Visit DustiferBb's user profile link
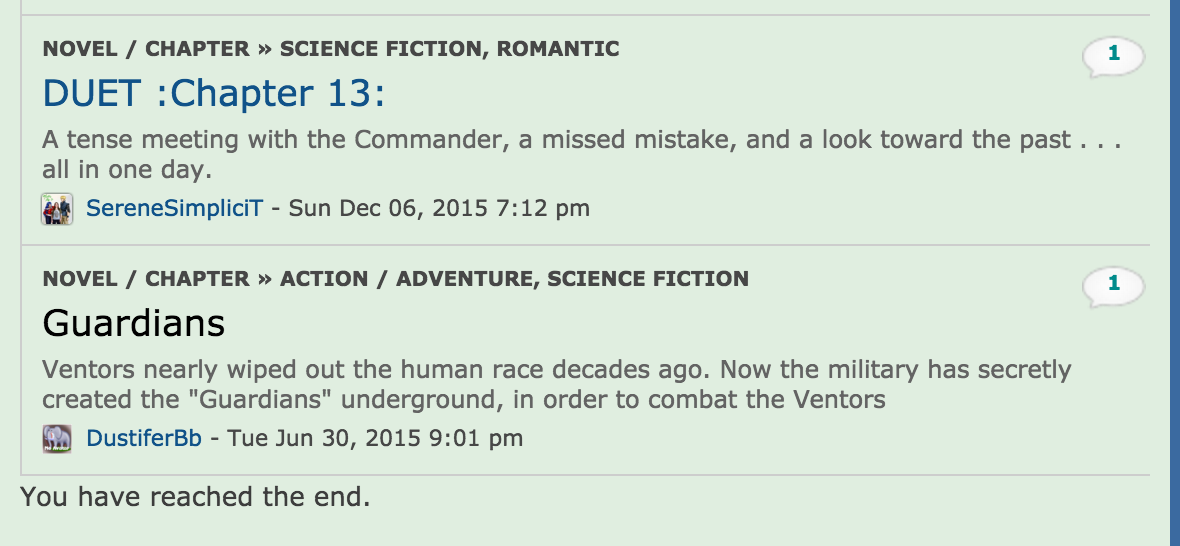The height and width of the screenshot is (546, 1180). [x=144, y=438]
